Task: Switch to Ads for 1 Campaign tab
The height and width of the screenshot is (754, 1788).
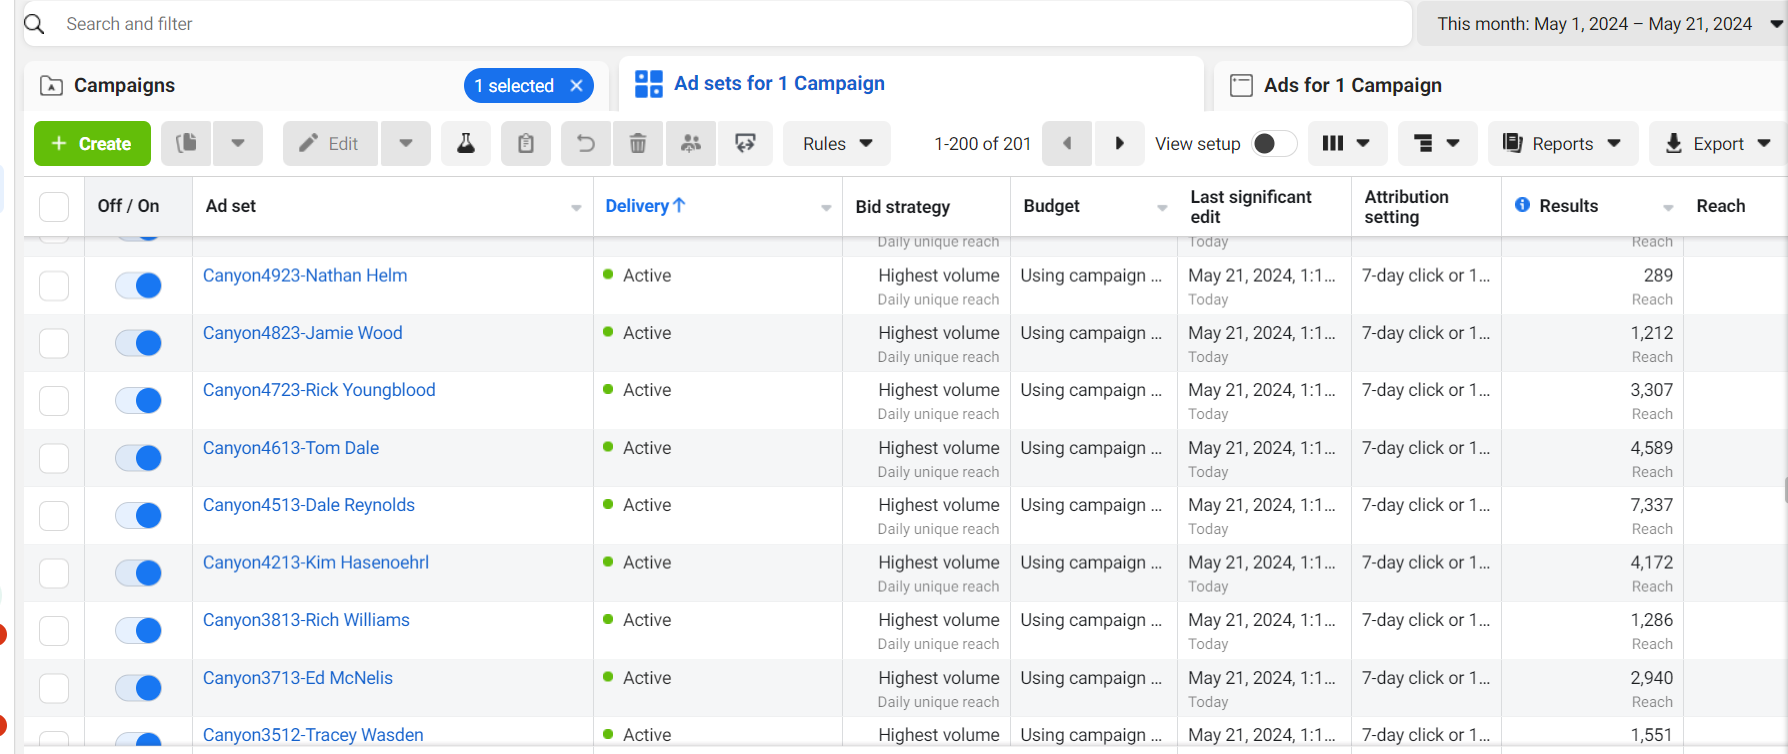Action: click(x=1352, y=86)
